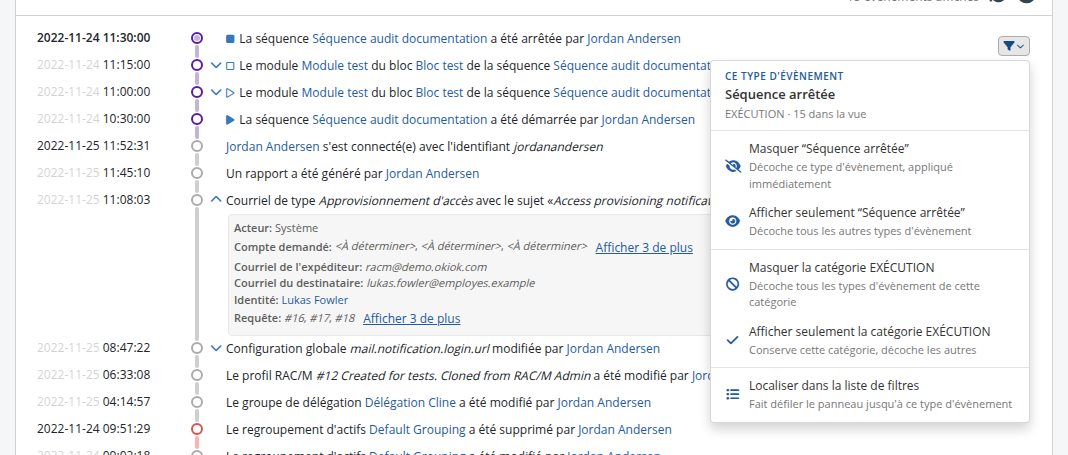
Task: Click the timeline marker at 04:14:57
Action: click(197, 402)
